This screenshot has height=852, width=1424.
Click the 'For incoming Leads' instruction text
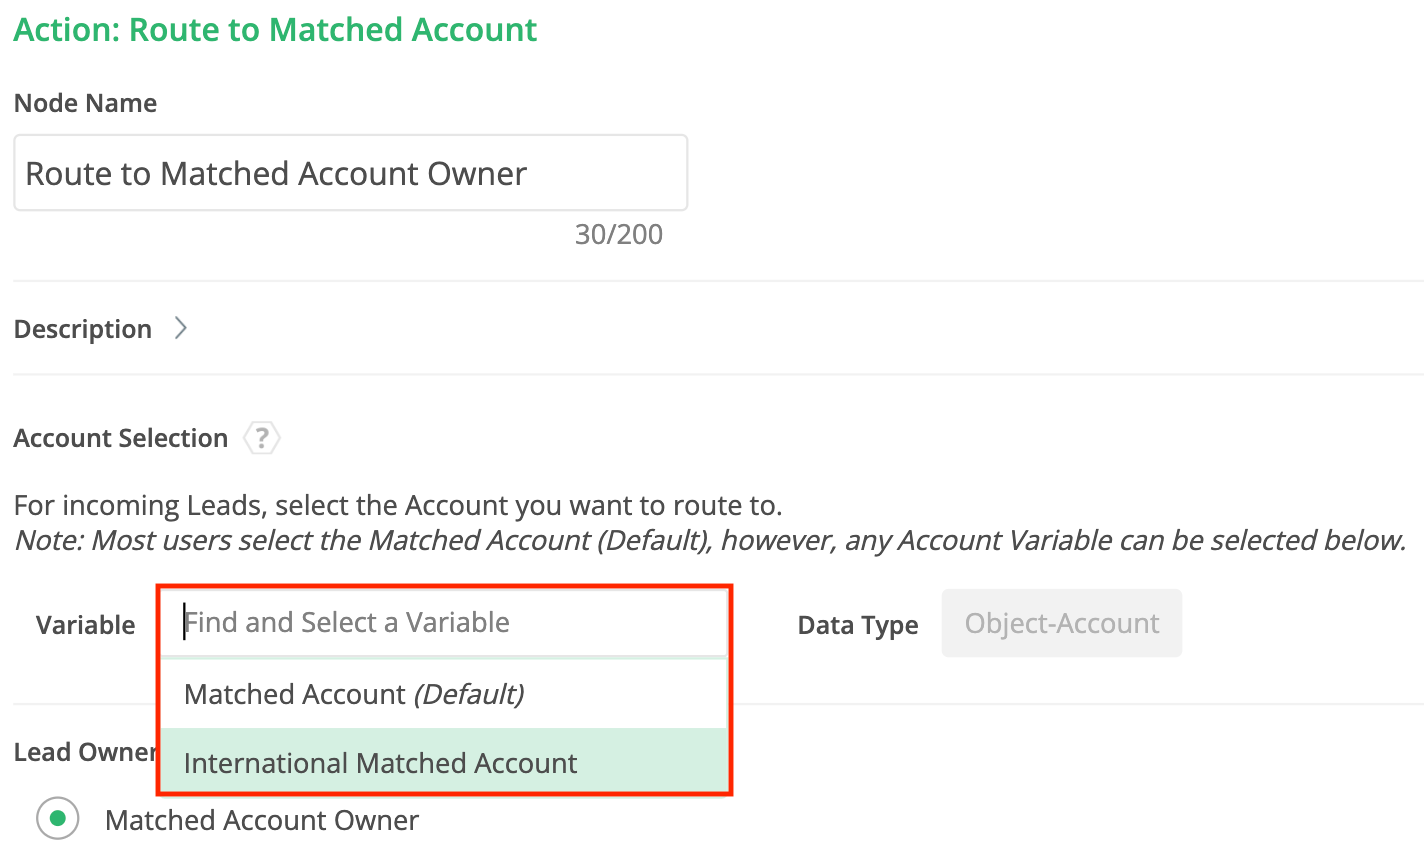click(x=398, y=505)
